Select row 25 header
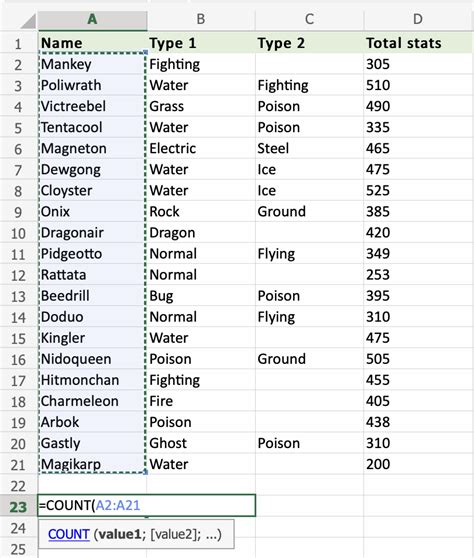Viewport: 474px width, 558px height. pos(19,549)
